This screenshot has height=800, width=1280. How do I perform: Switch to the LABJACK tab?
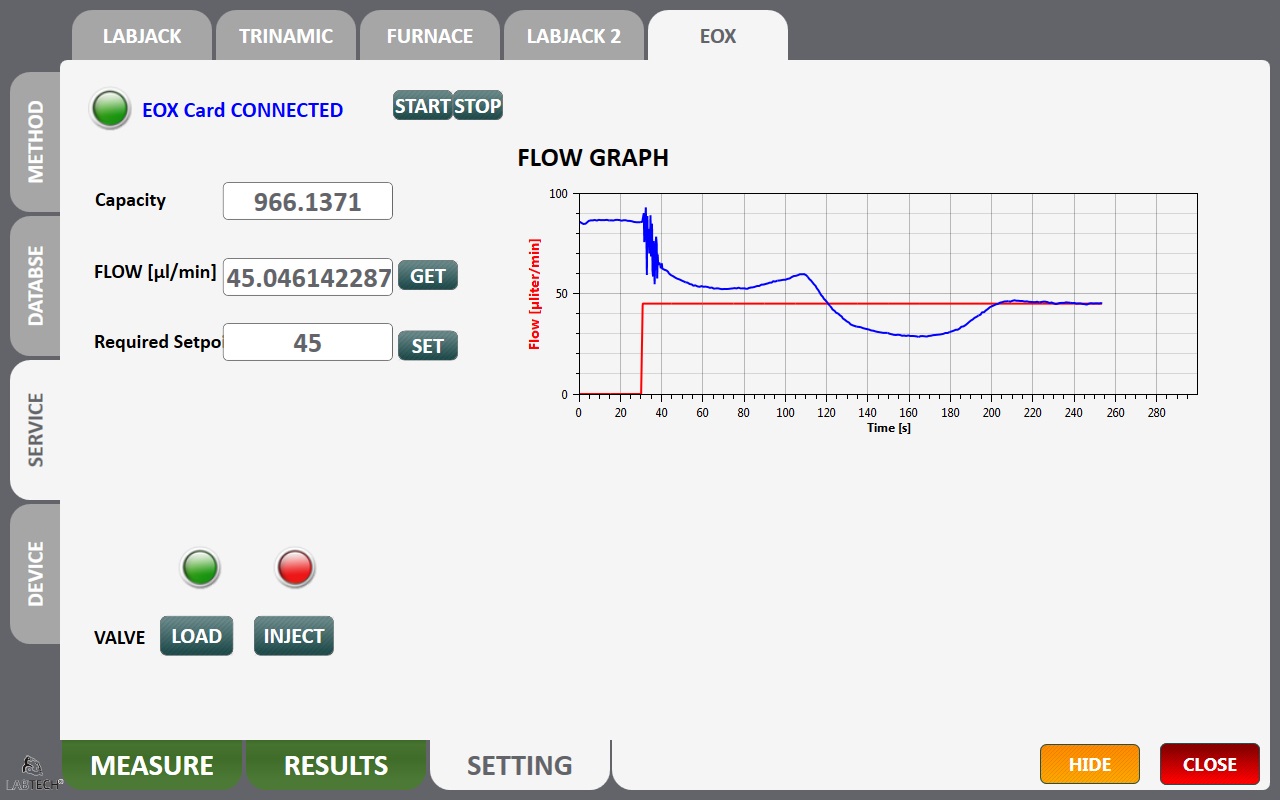coord(142,36)
